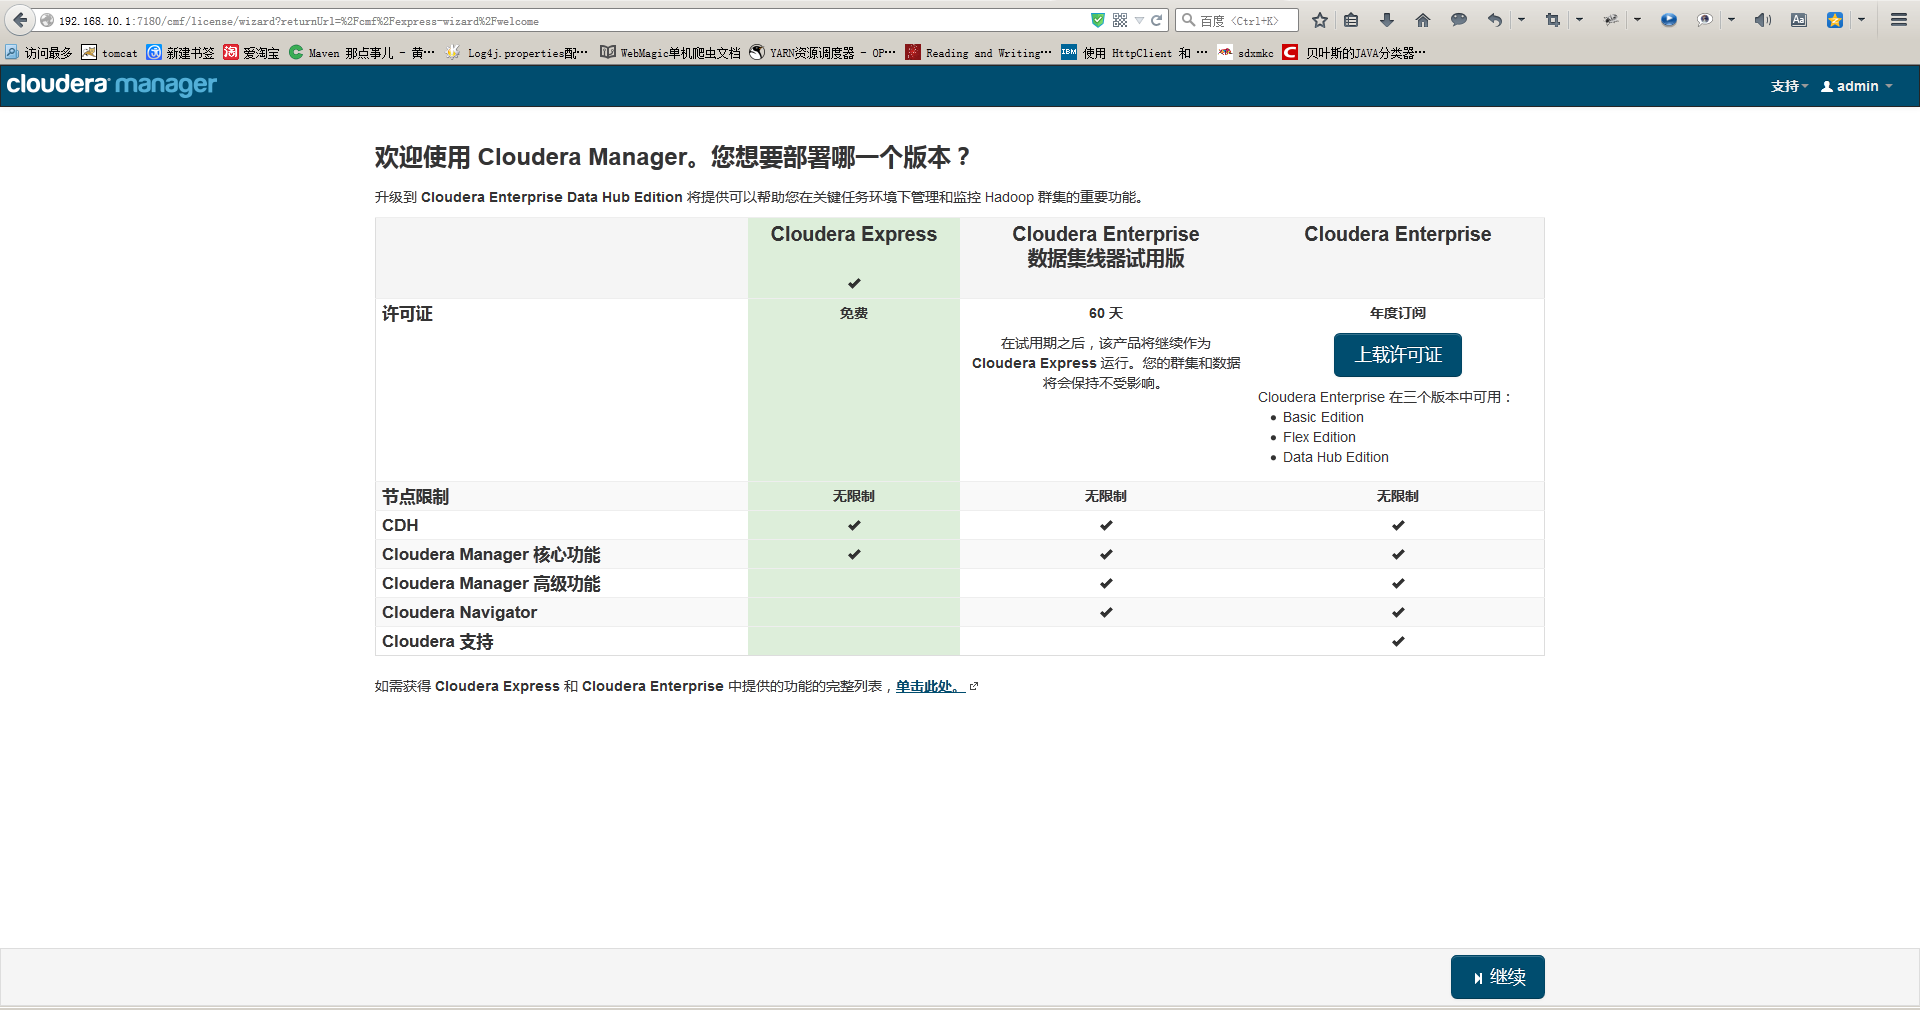Expand the address bar history dropdown arrow

click(x=1139, y=20)
